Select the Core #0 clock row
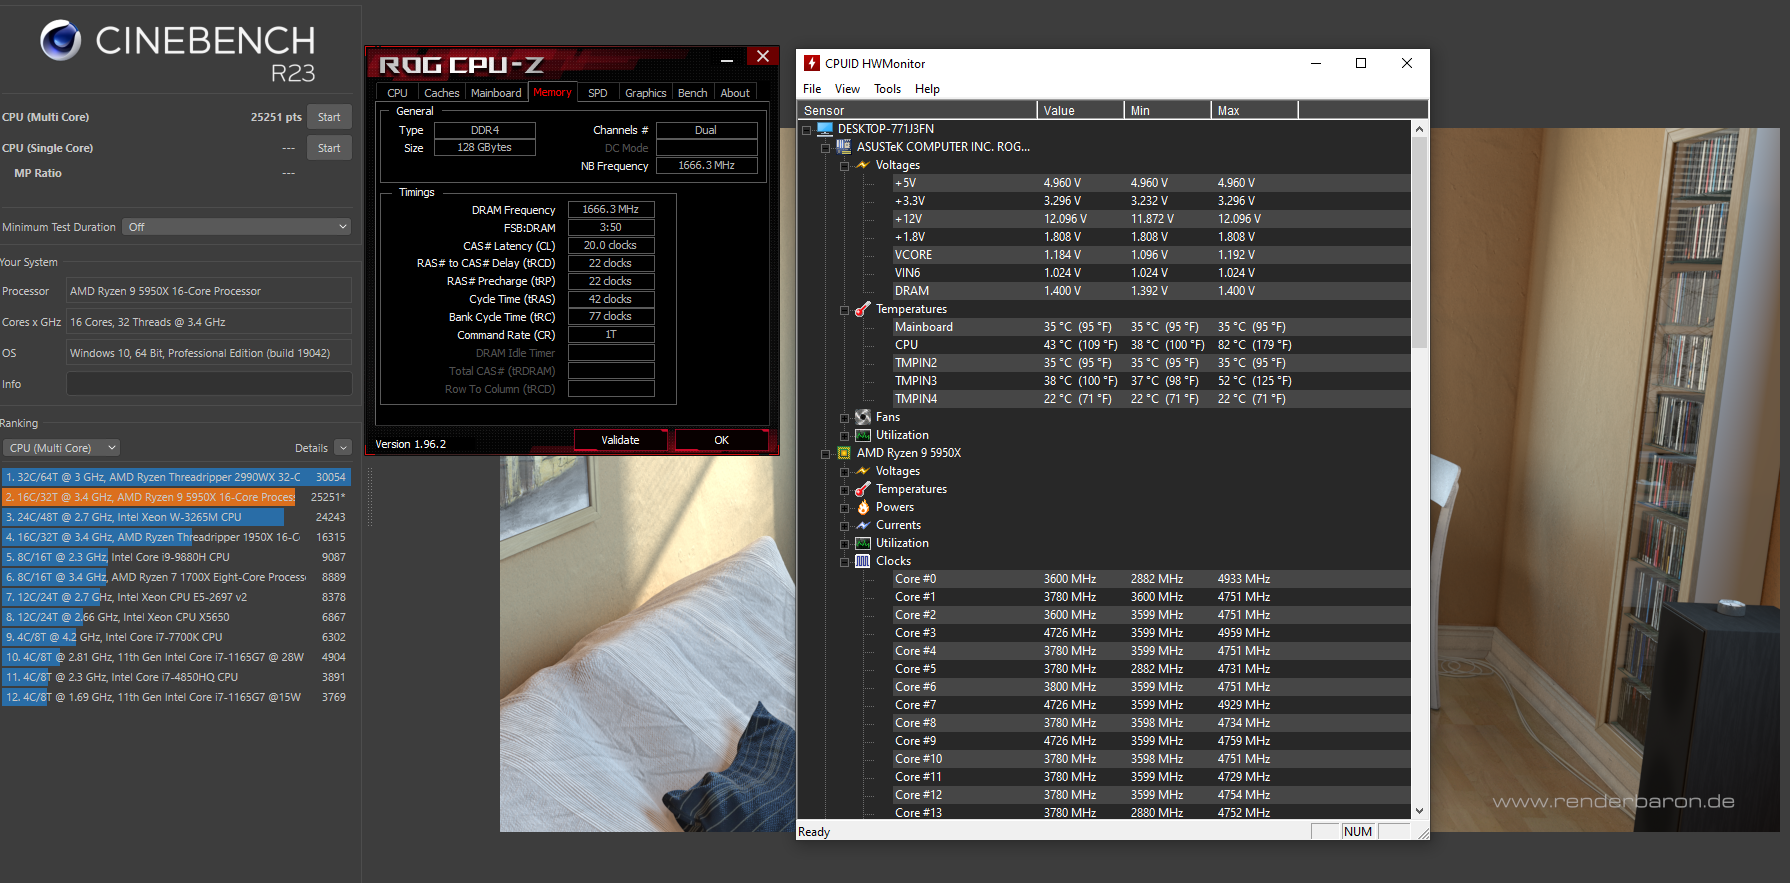This screenshot has width=1790, height=883. coord(1150,579)
